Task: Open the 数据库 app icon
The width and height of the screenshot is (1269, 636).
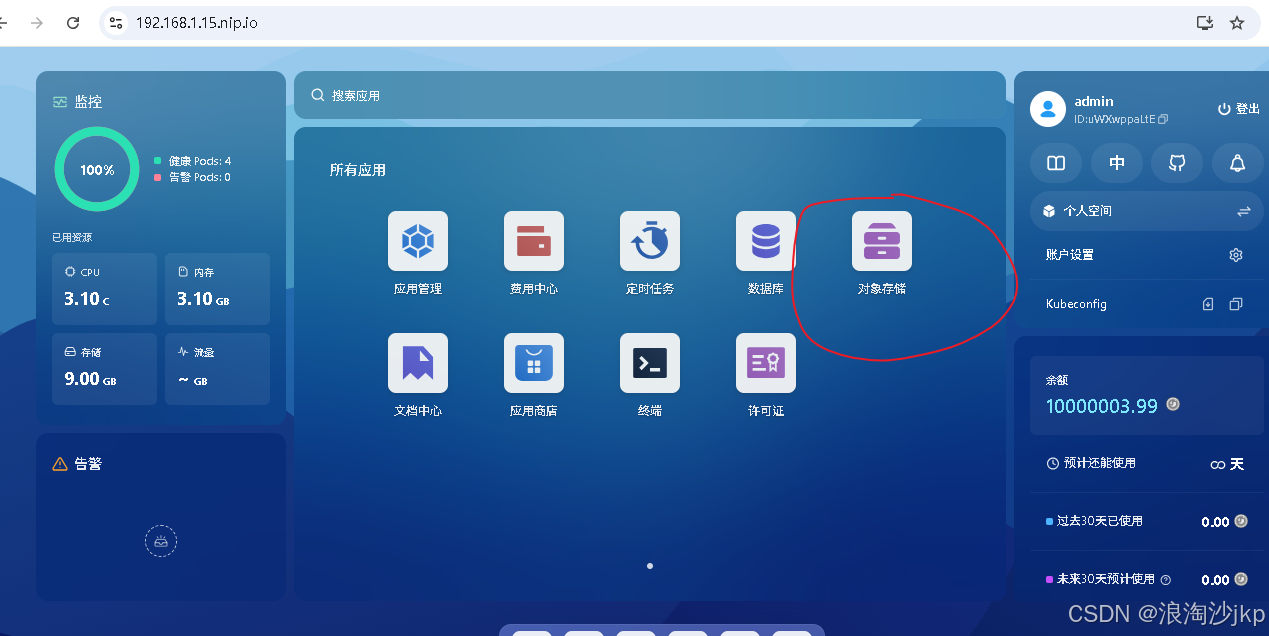Action: [x=766, y=241]
